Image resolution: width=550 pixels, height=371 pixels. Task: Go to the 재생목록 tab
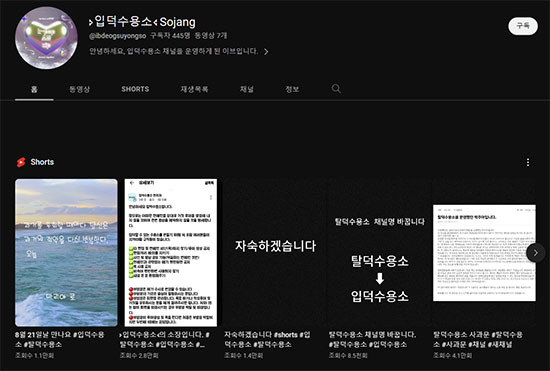pyautogui.click(x=194, y=89)
